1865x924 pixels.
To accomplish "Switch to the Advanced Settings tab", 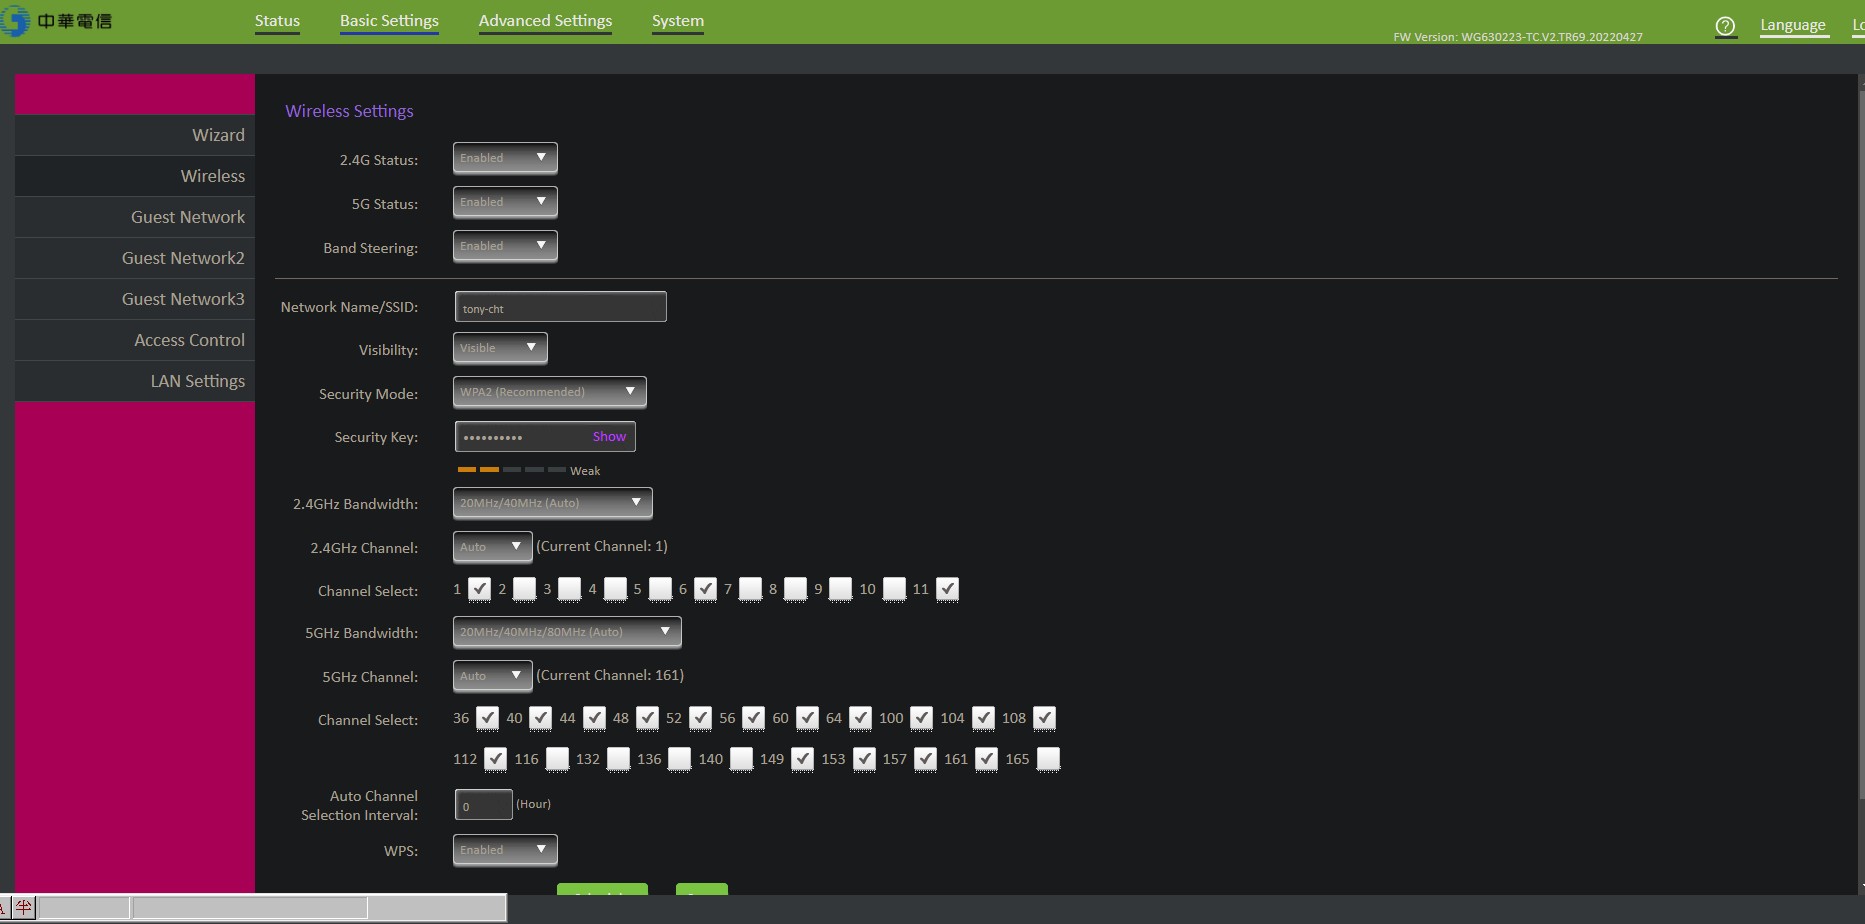I will pos(545,21).
